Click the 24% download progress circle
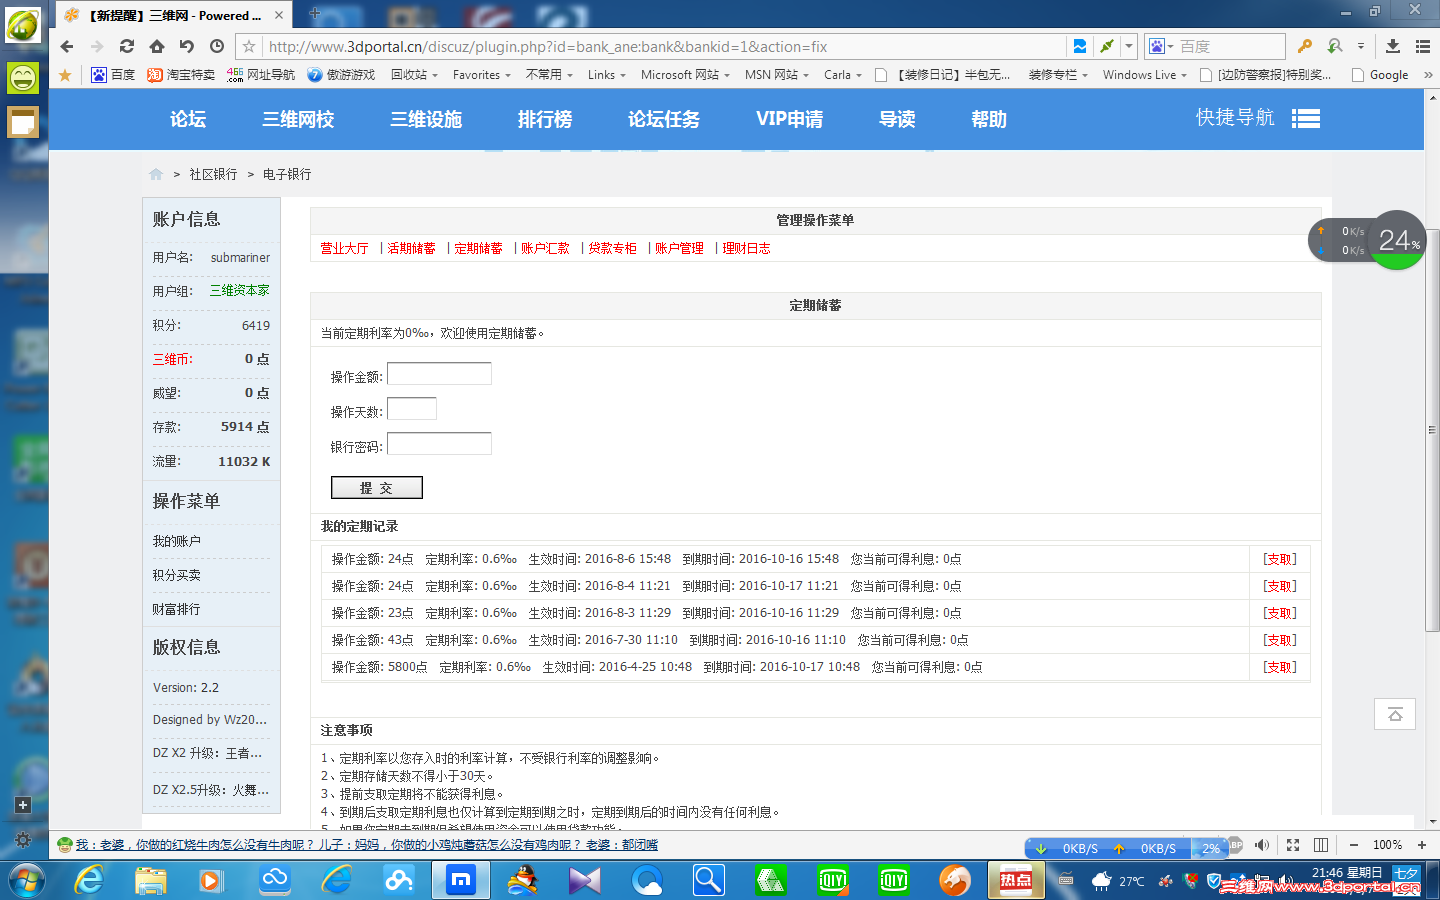Viewport: 1440px width, 900px height. [x=1396, y=240]
